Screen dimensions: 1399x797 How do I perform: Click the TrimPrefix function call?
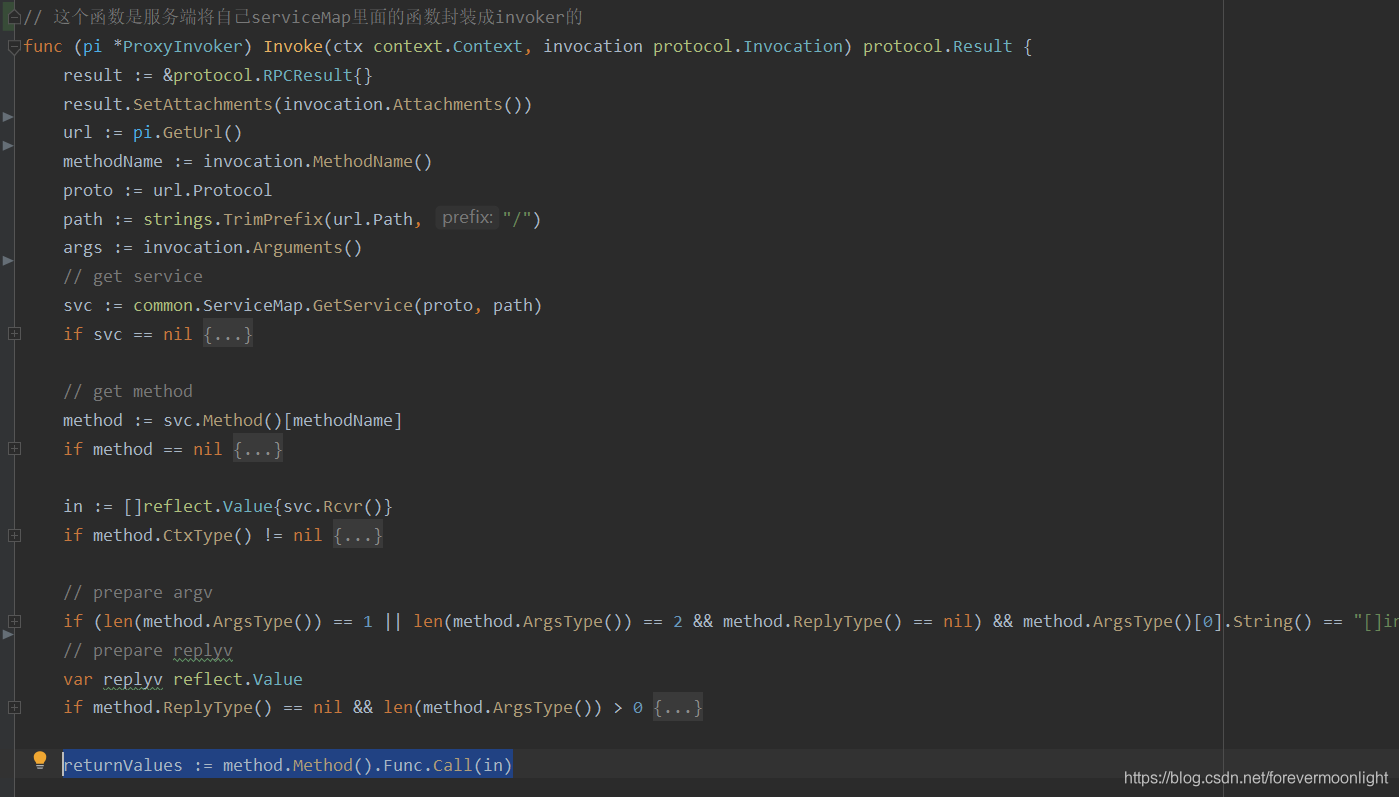pyautogui.click(x=267, y=219)
